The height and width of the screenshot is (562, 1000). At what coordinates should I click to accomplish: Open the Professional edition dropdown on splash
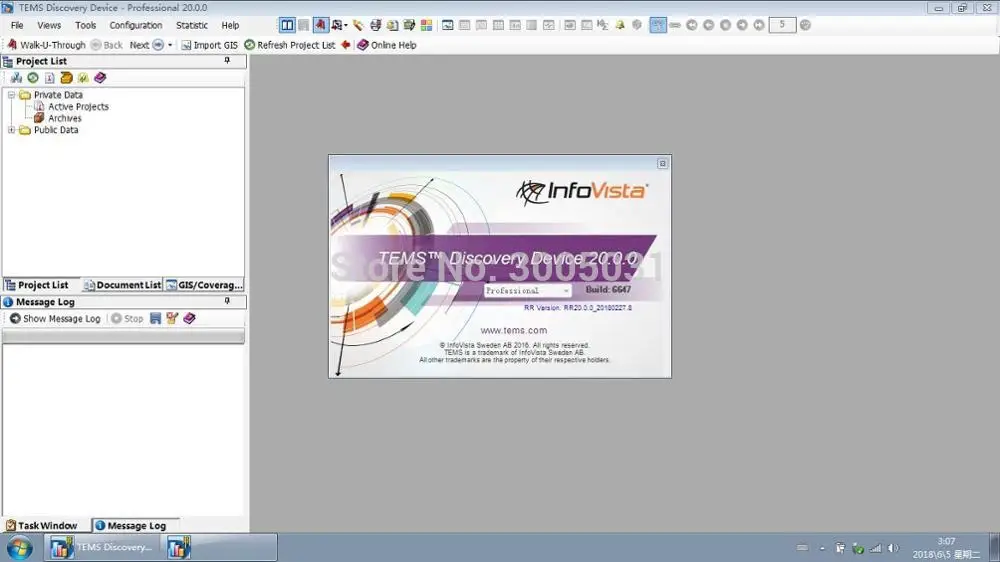click(527, 291)
